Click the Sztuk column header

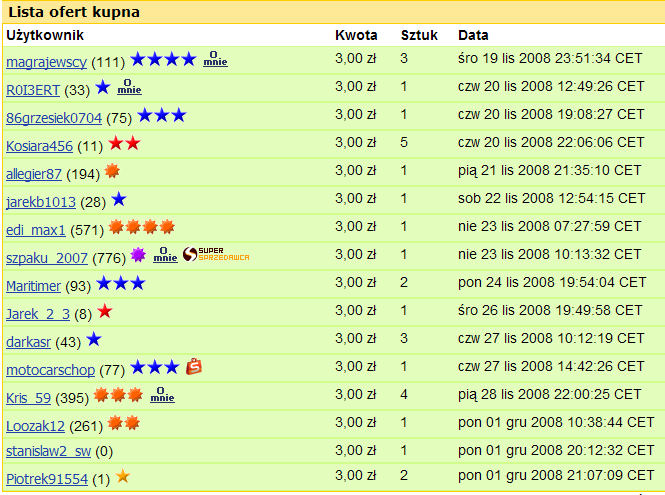tap(419, 35)
